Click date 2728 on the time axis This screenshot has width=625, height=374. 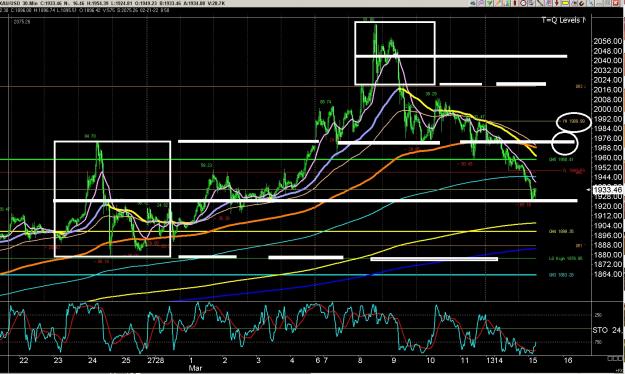pos(155,360)
